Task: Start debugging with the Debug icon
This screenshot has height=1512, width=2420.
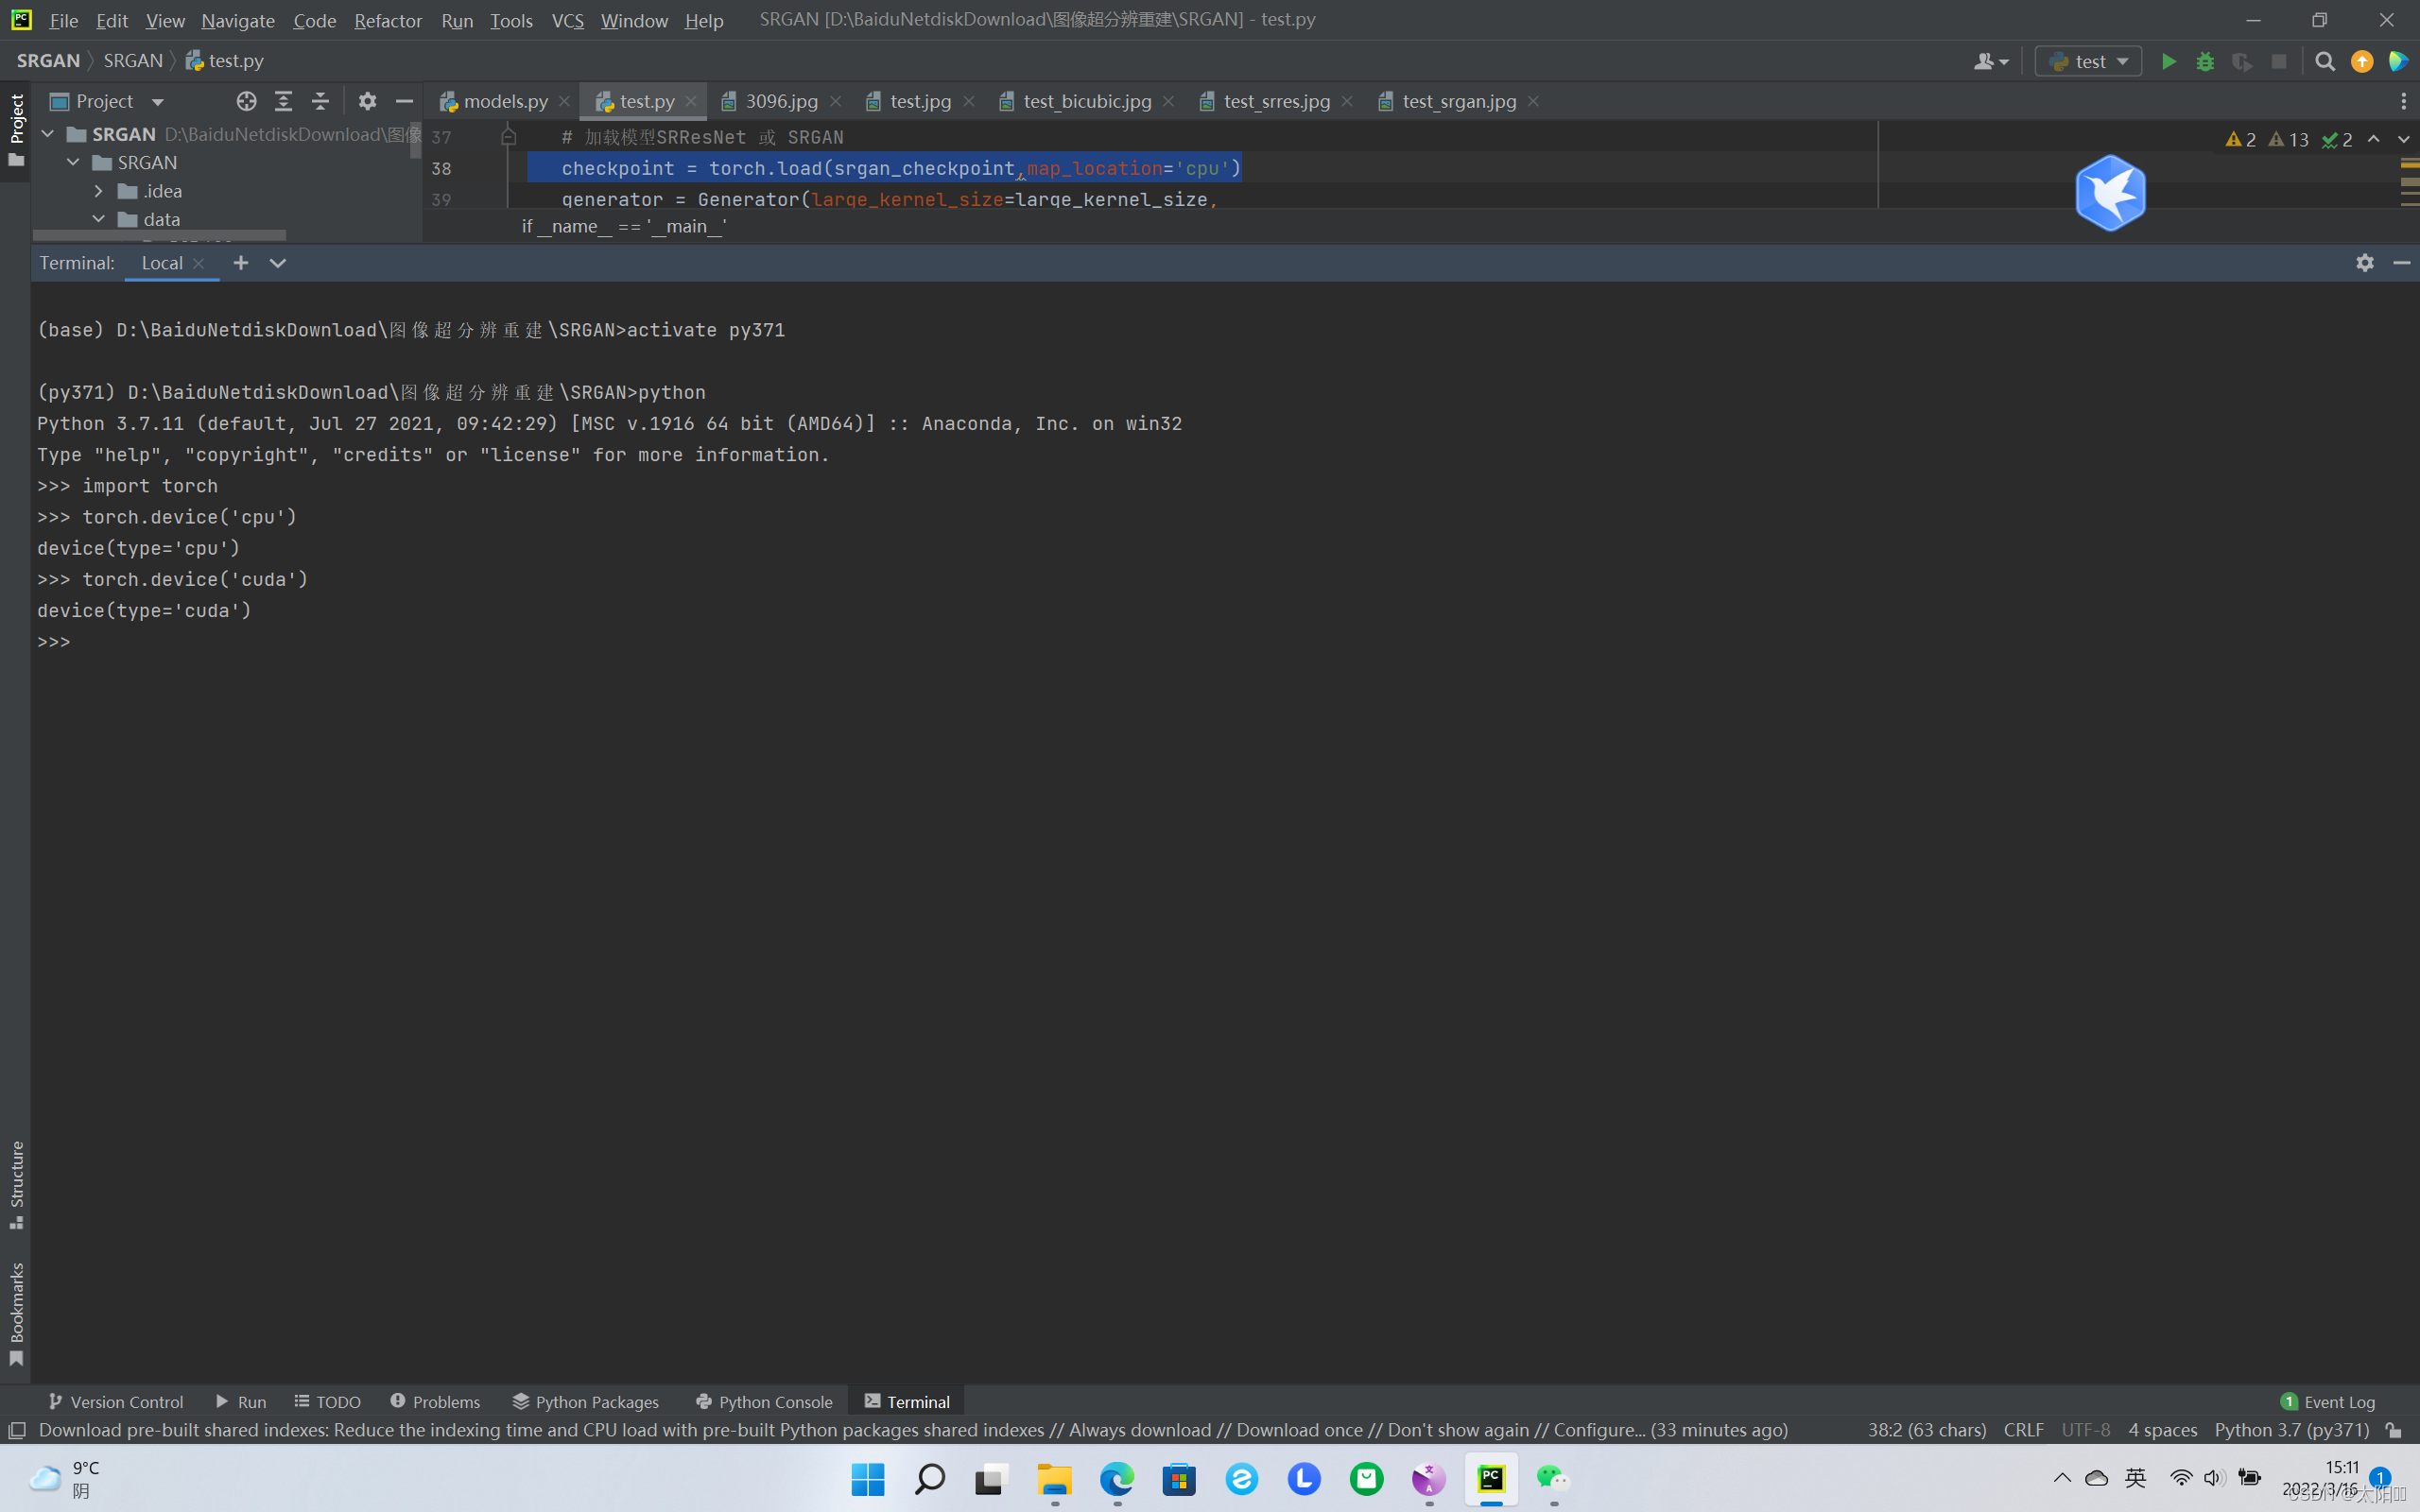Action: 2206,60
